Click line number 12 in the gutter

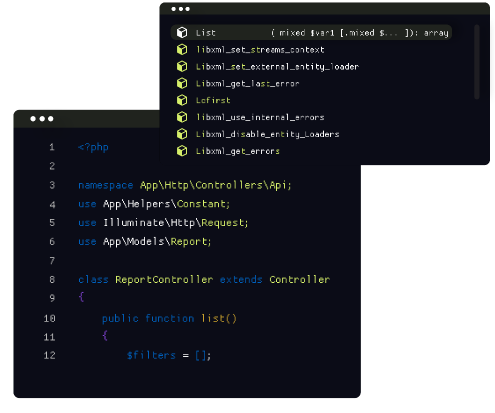tap(49, 355)
